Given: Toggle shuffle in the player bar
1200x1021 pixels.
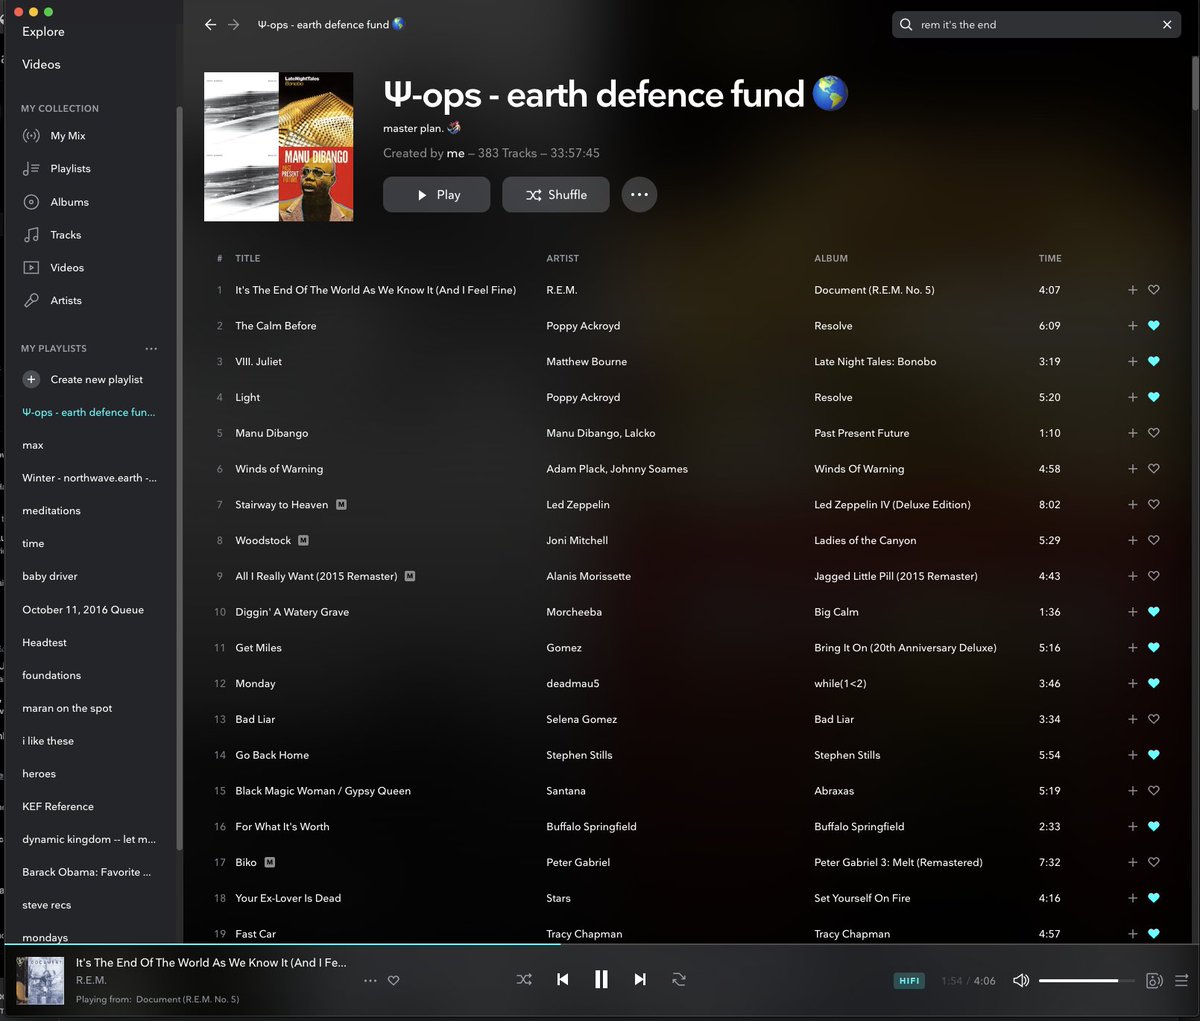Looking at the screenshot, I should (x=524, y=980).
